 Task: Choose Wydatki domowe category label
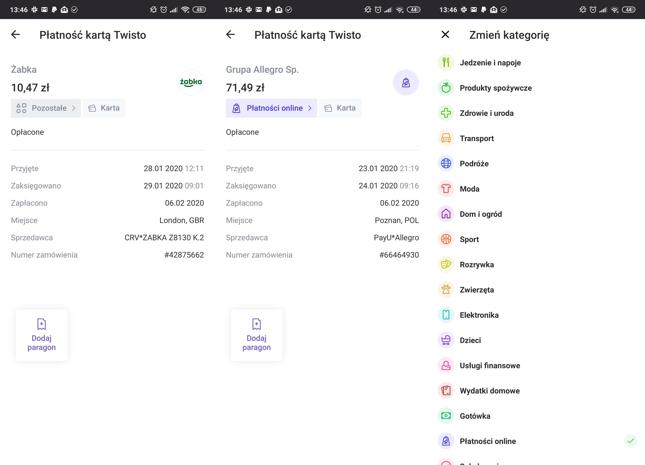pyautogui.click(x=490, y=391)
